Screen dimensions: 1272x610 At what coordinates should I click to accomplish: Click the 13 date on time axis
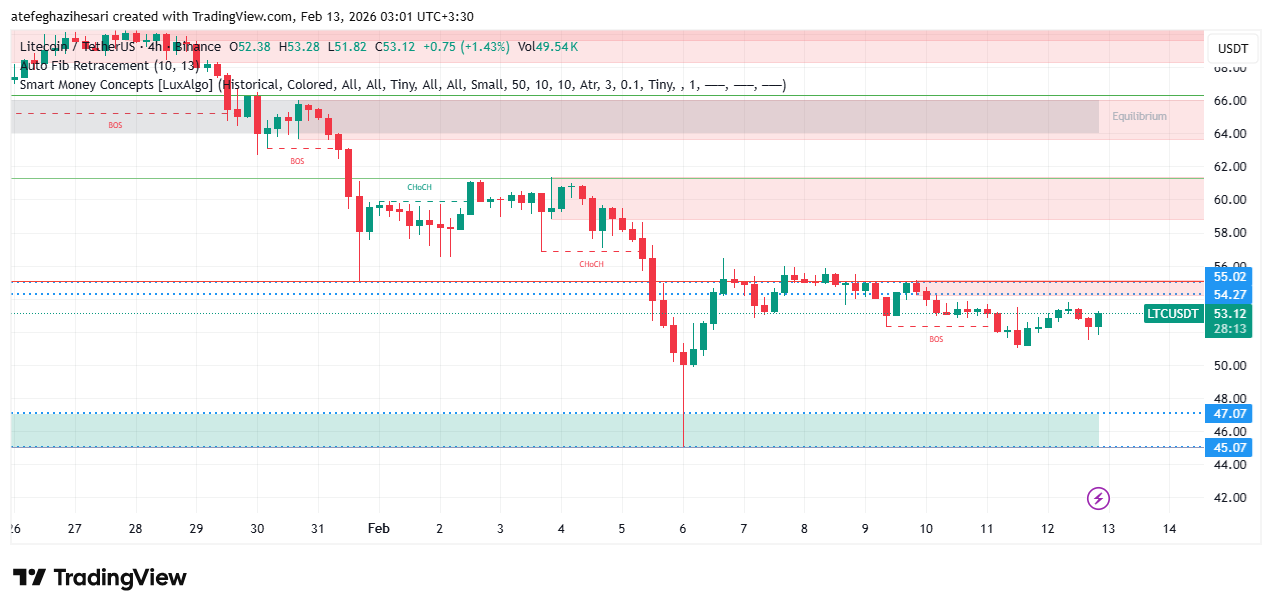pyautogui.click(x=1108, y=529)
